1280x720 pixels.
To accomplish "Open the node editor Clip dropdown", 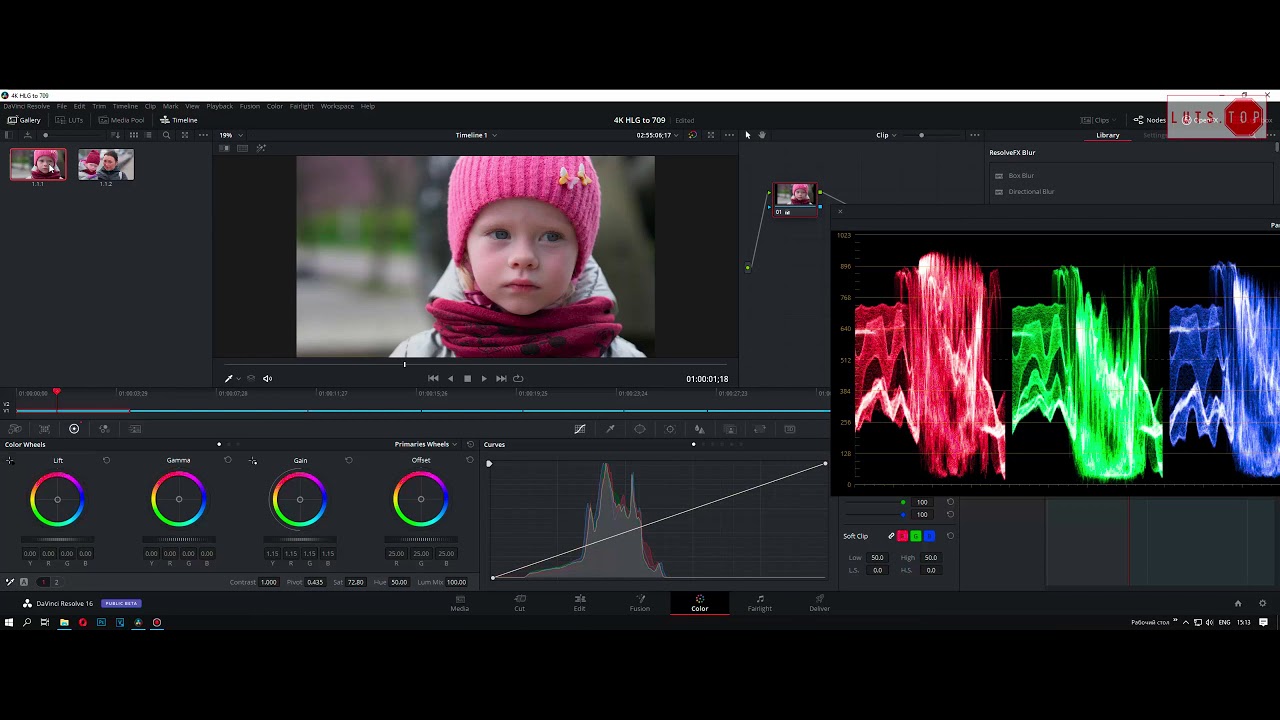I will click(885, 135).
